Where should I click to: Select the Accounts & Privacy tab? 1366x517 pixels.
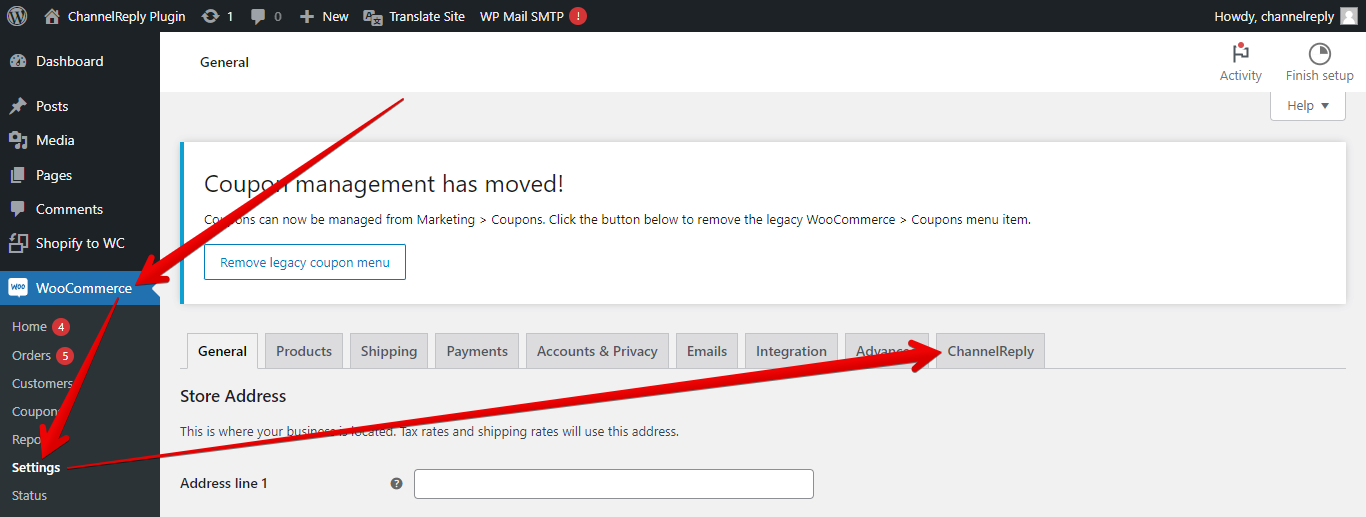click(597, 351)
